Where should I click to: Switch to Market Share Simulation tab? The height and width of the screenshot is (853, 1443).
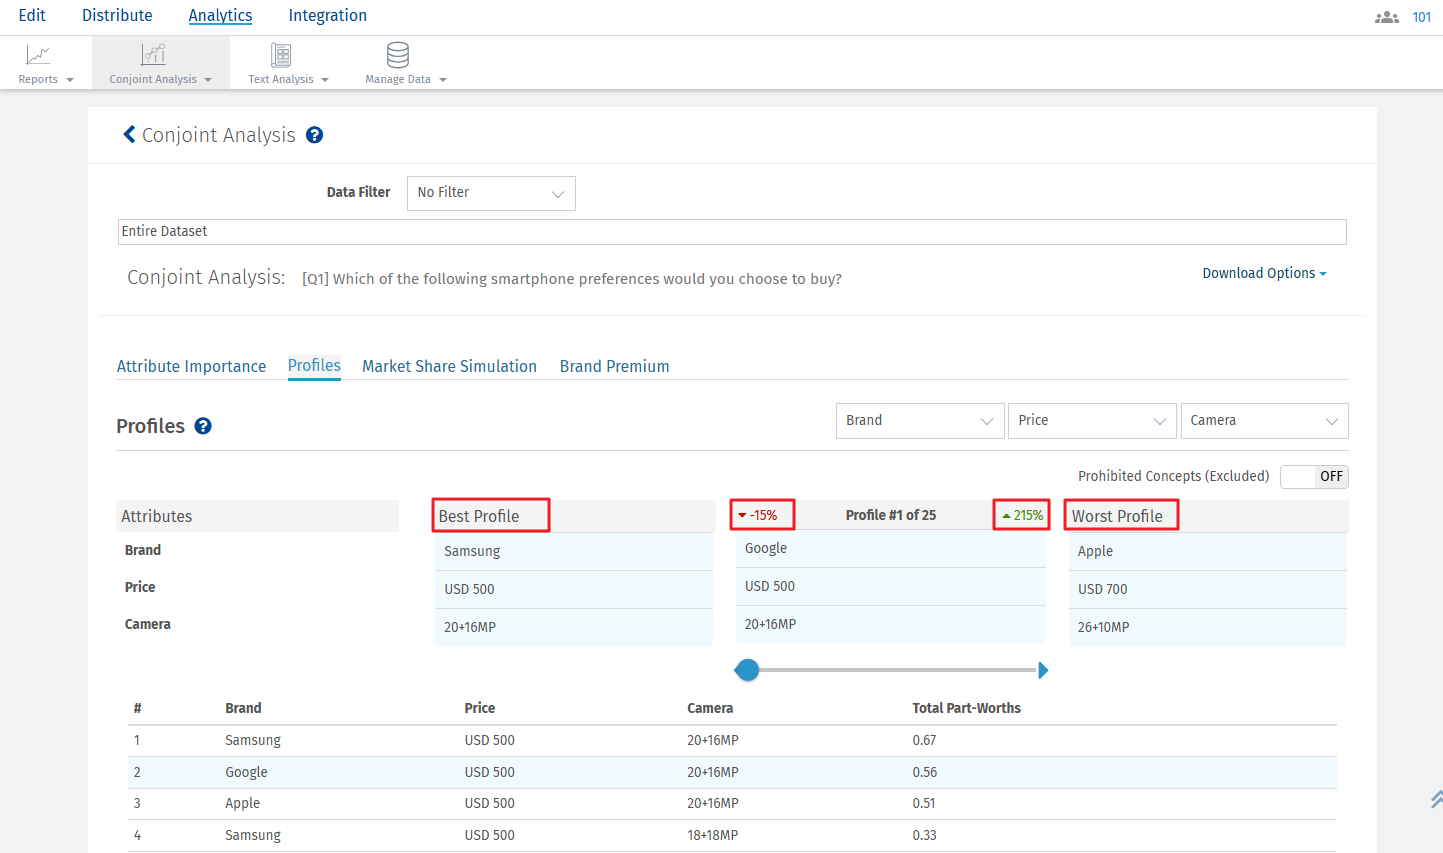click(449, 366)
